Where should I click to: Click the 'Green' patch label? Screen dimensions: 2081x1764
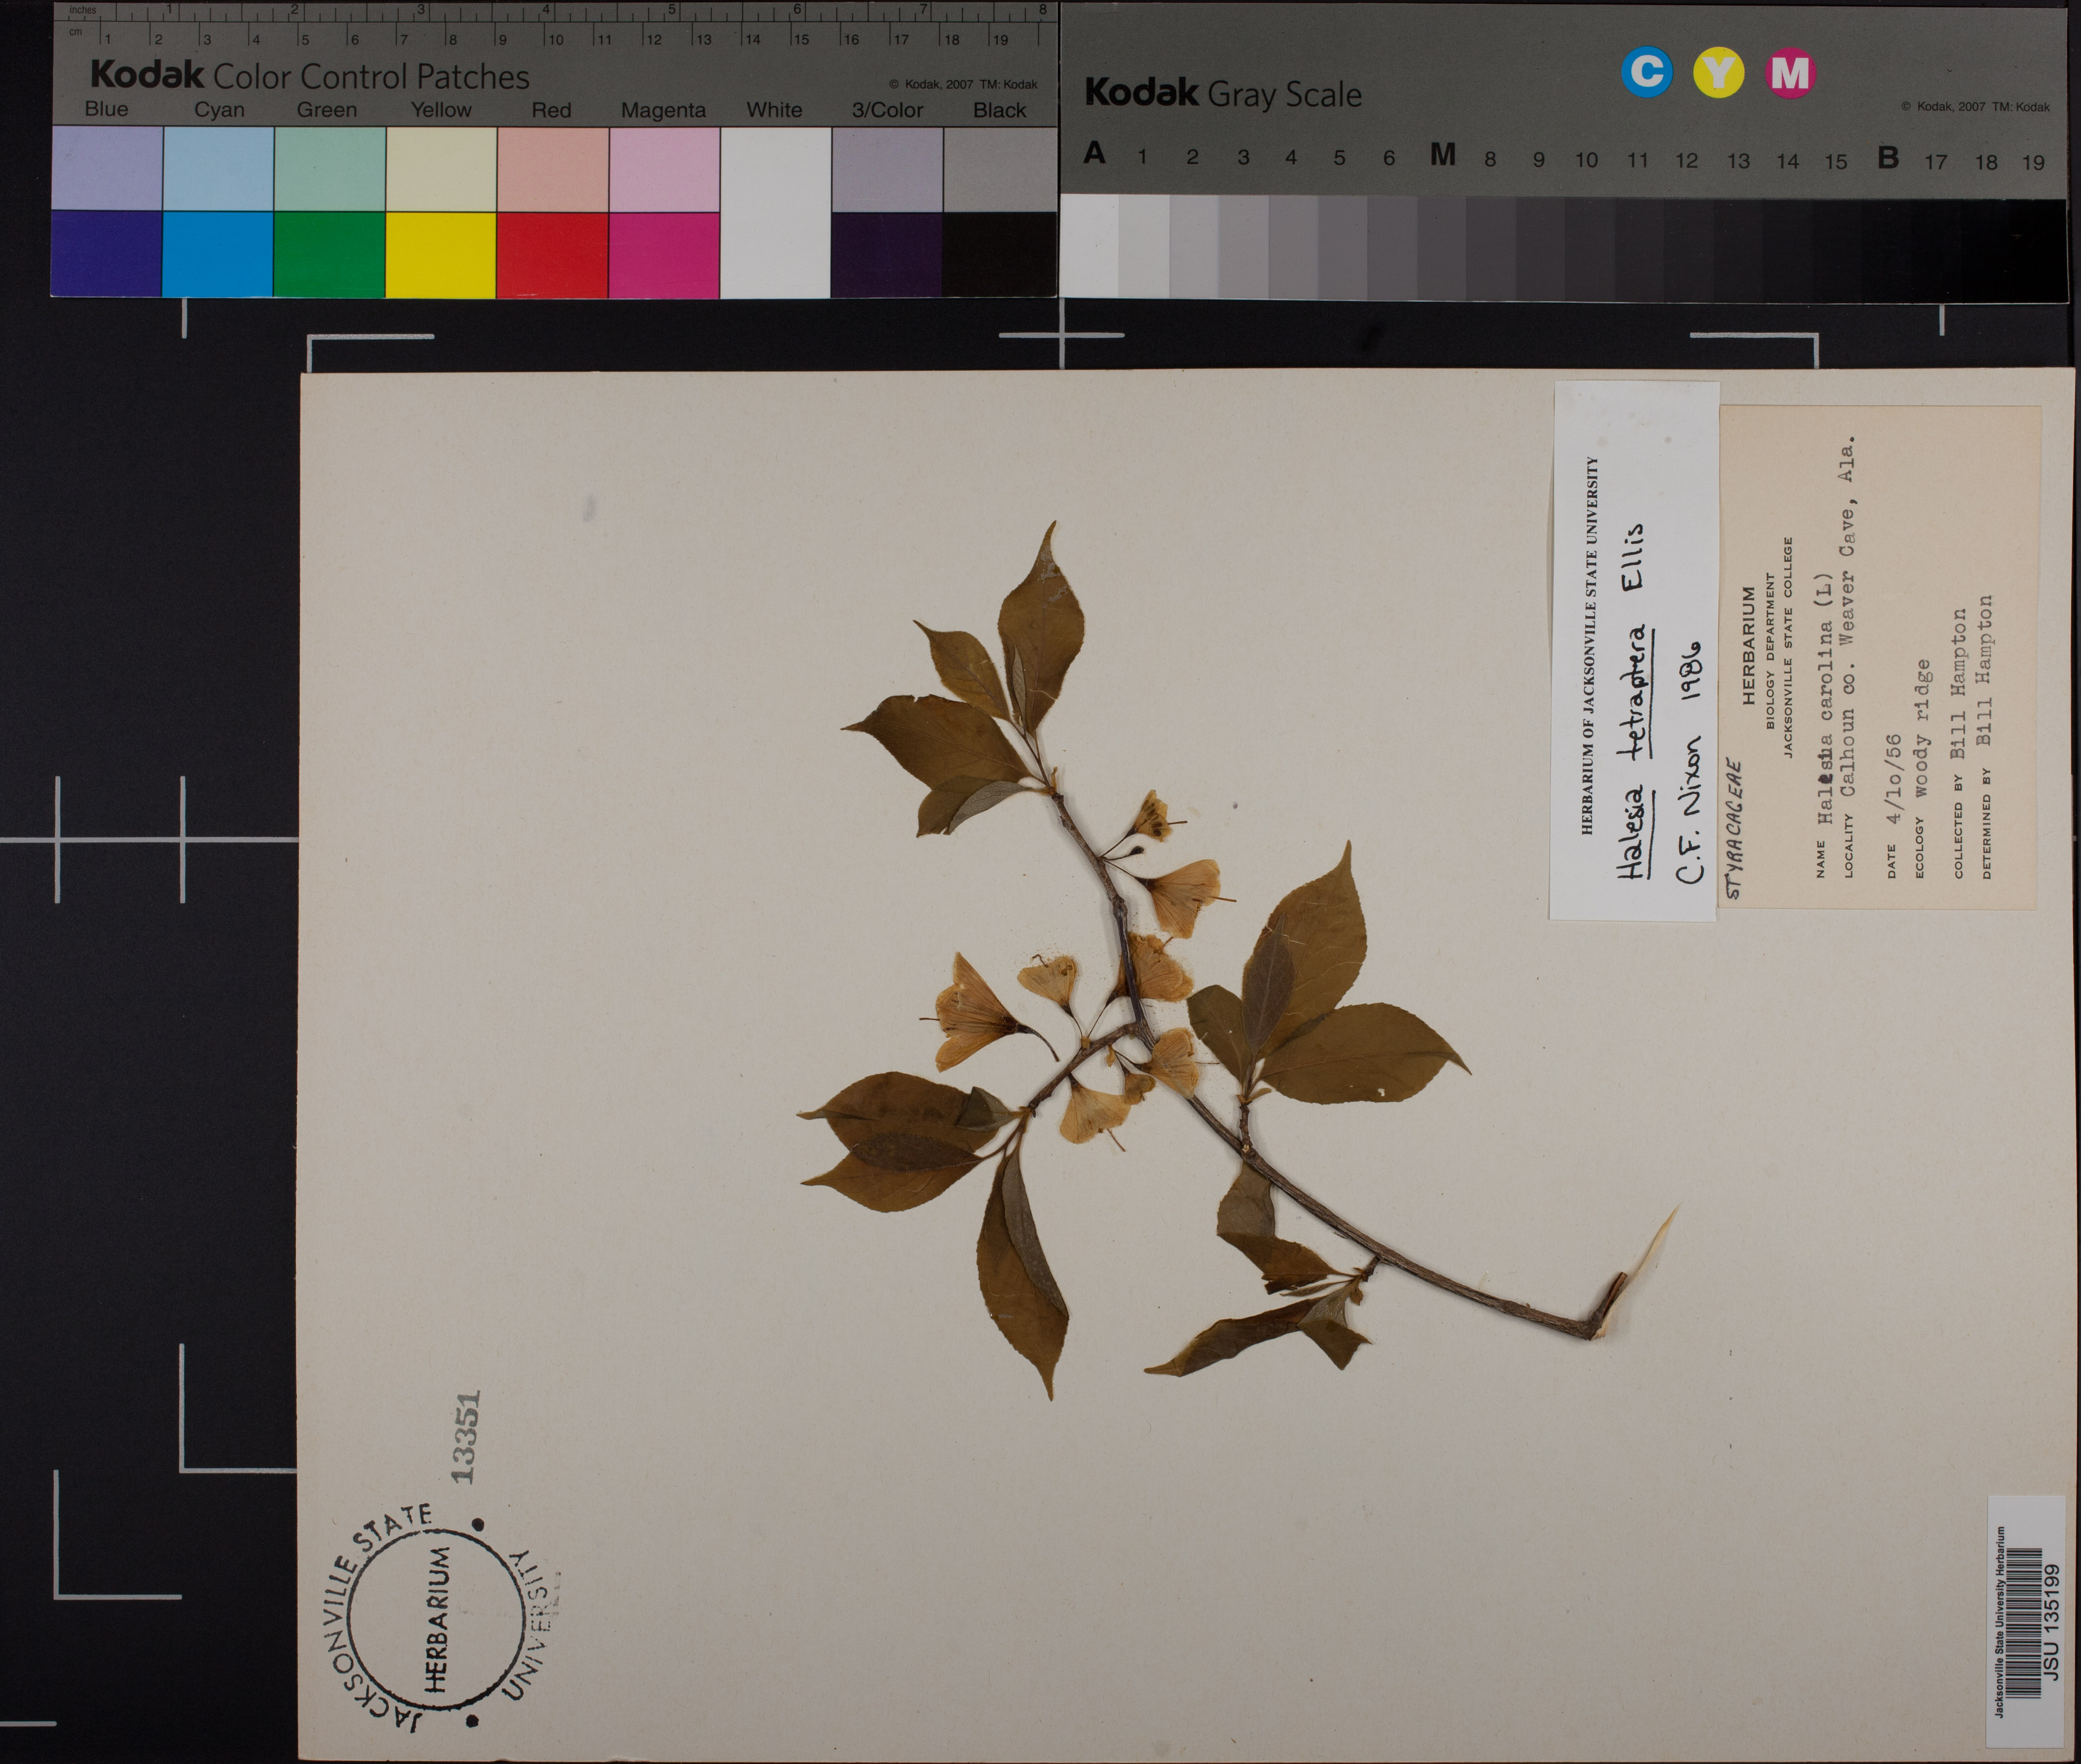click(x=327, y=110)
